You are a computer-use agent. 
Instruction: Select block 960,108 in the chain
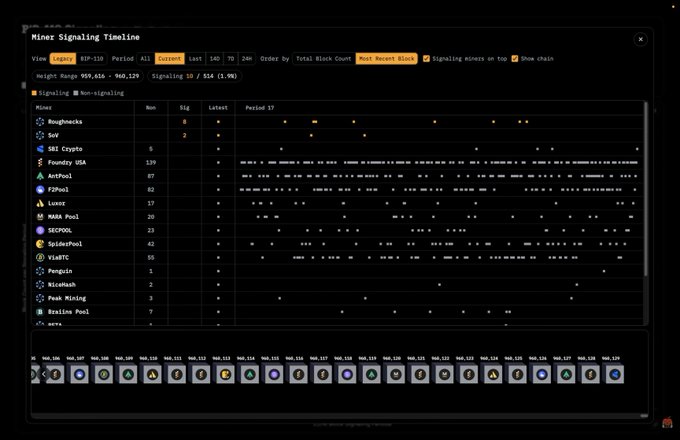pyautogui.click(x=103, y=375)
